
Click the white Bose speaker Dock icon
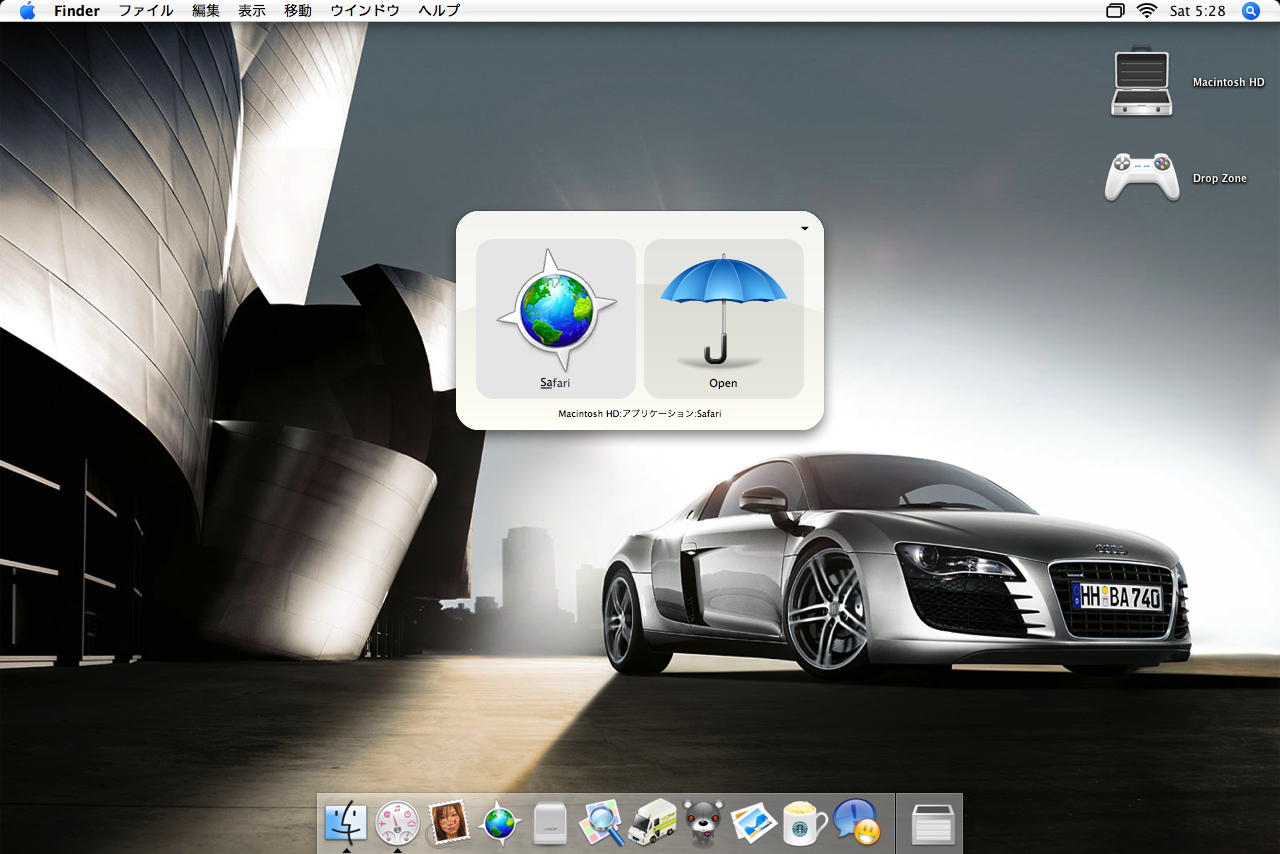point(550,823)
